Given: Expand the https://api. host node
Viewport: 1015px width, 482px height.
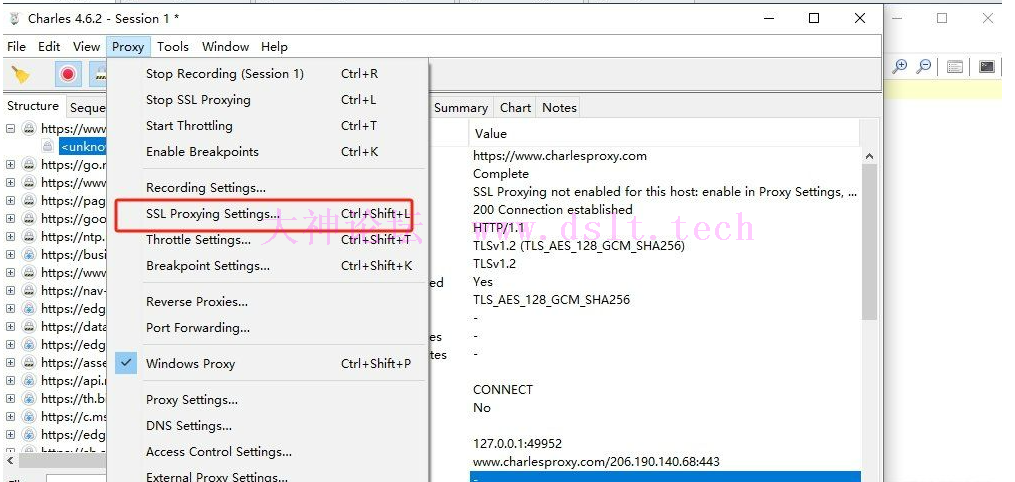Looking at the screenshot, I should pos(11,381).
